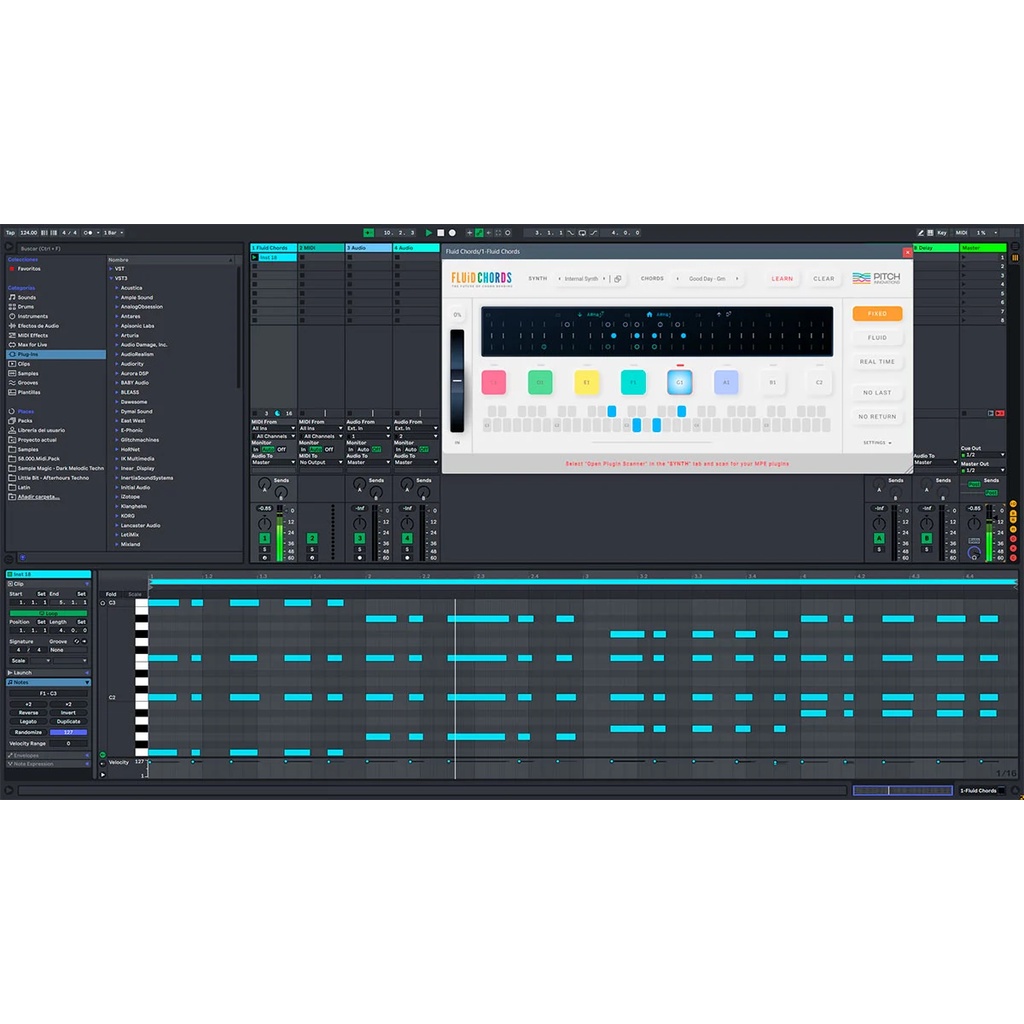
Task: Toggle the Draw Mode pencil icon
Action: point(920,232)
